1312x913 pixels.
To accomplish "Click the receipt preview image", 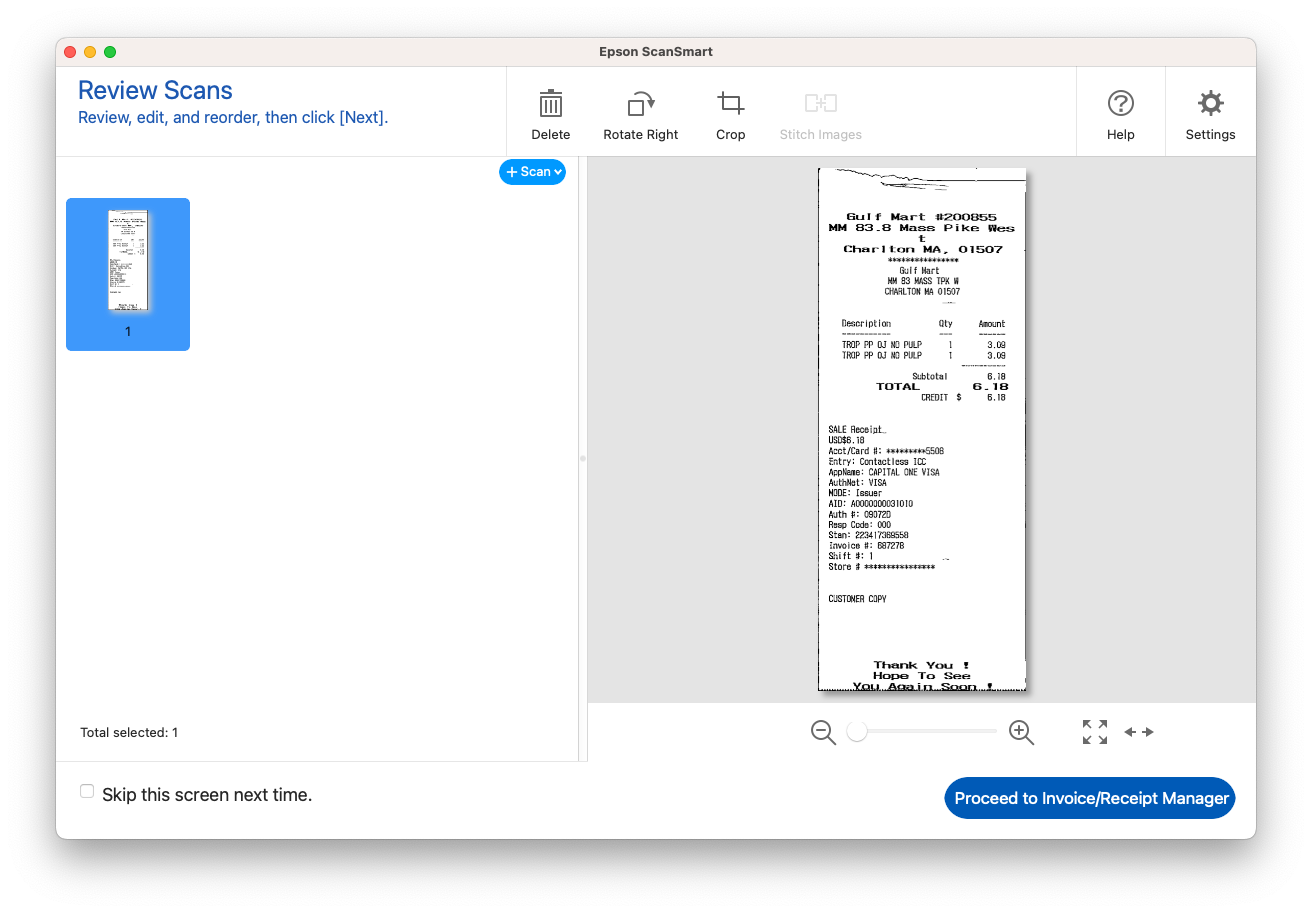I will tap(922, 429).
